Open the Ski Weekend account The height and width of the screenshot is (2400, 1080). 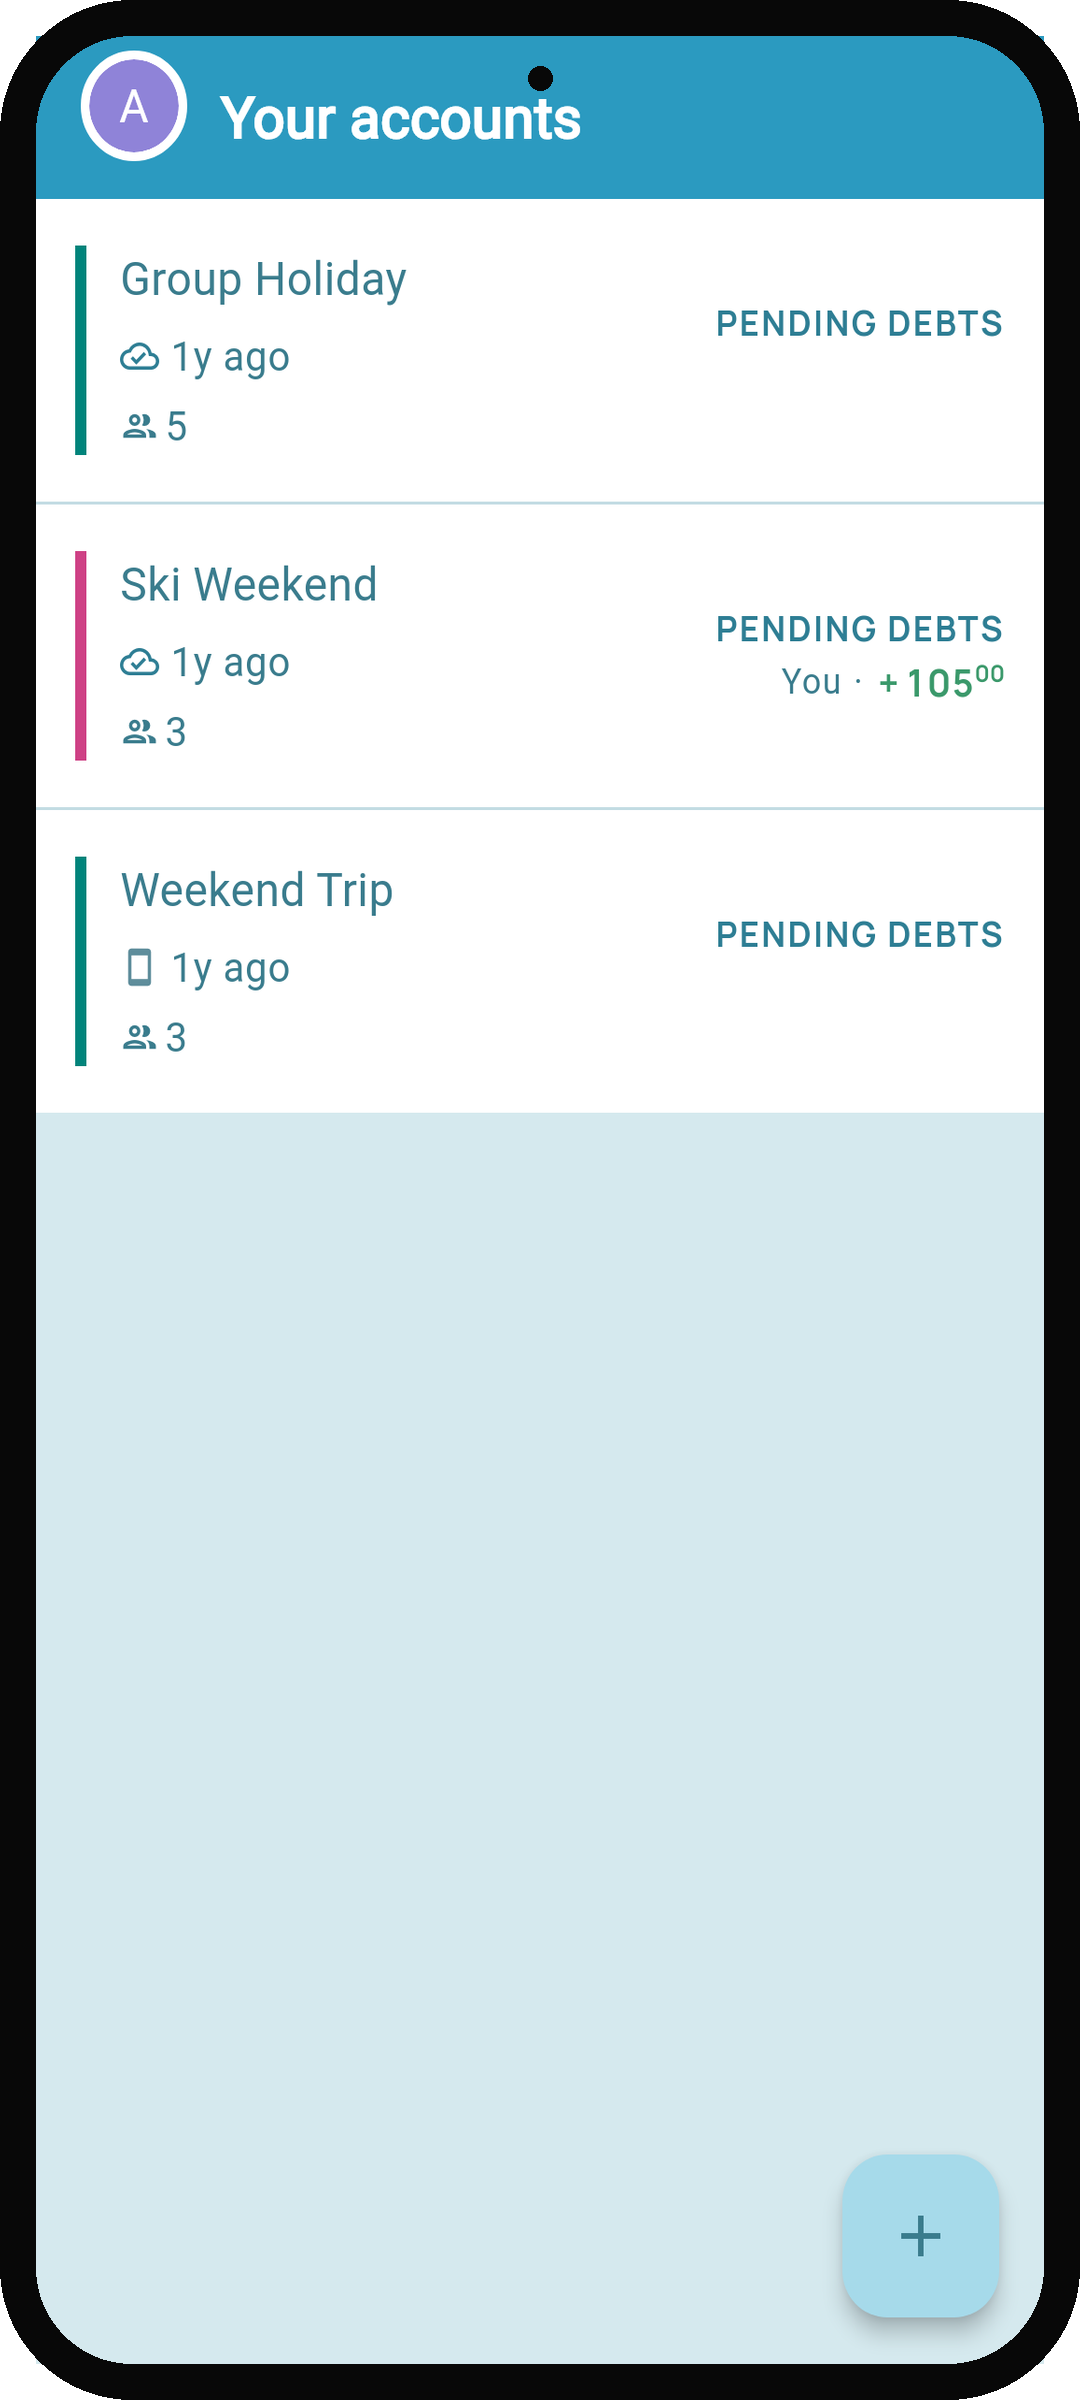point(540,656)
